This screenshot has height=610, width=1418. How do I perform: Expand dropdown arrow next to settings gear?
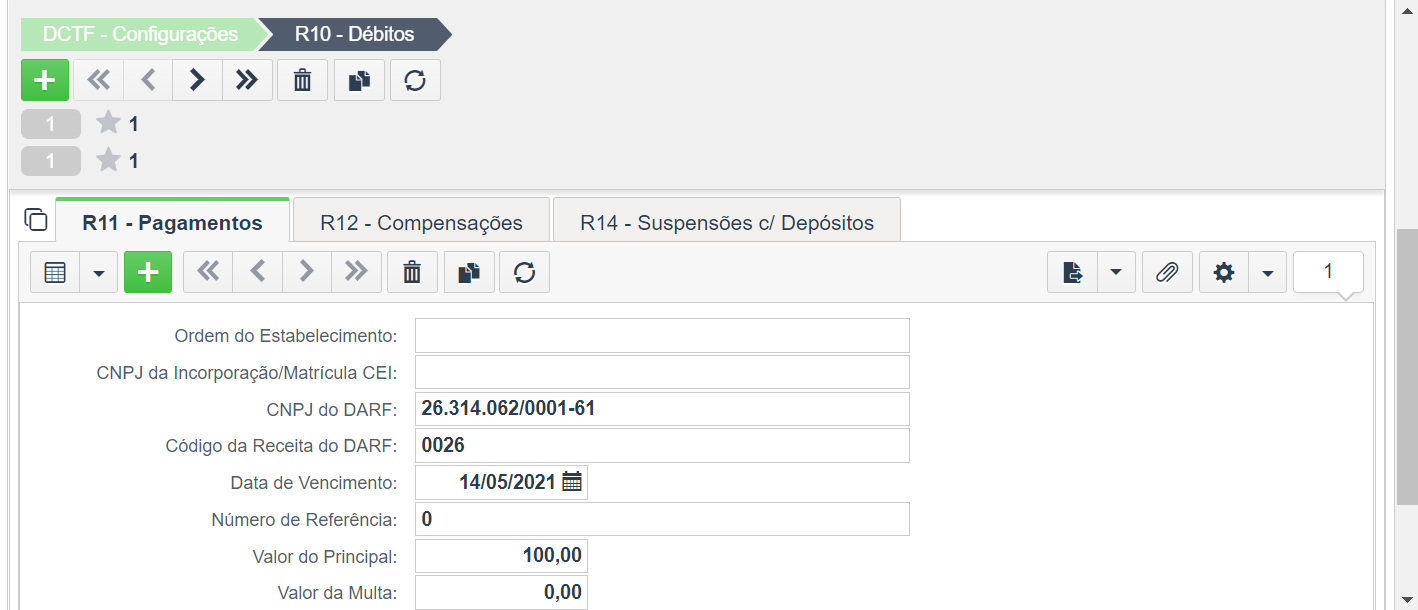[1267, 272]
